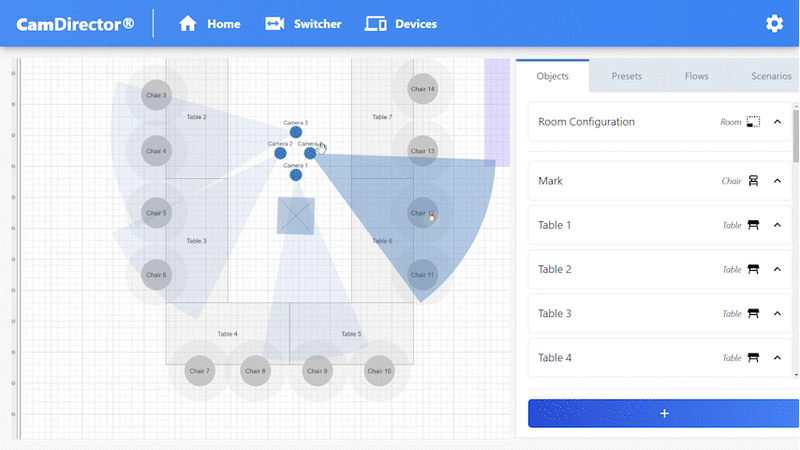Go to Home in the top navigation
This screenshot has height=450, width=800.
pos(210,23)
